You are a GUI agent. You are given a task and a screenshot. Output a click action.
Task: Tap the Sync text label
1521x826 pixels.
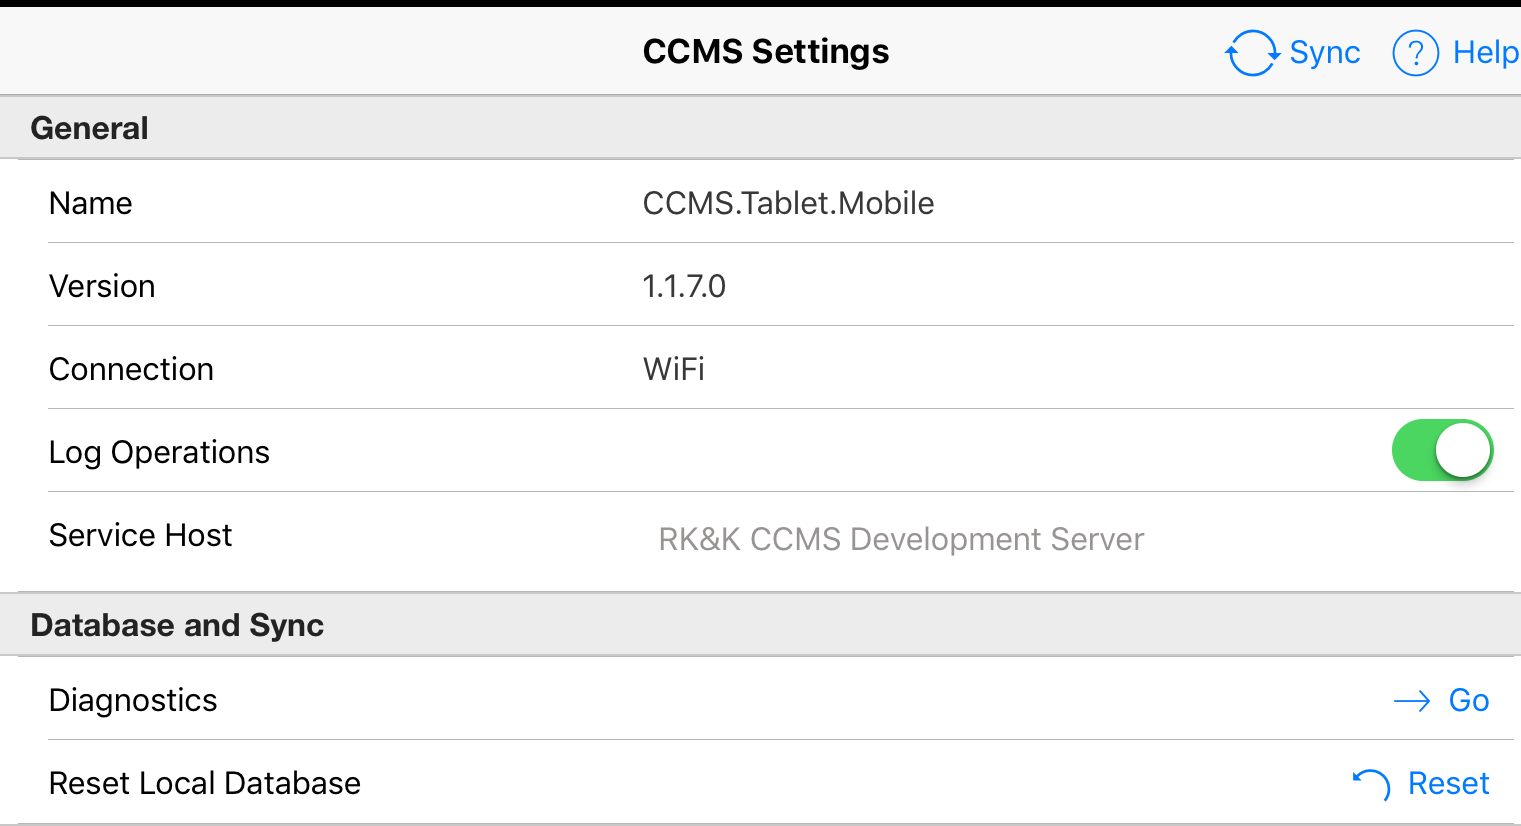click(1324, 52)
